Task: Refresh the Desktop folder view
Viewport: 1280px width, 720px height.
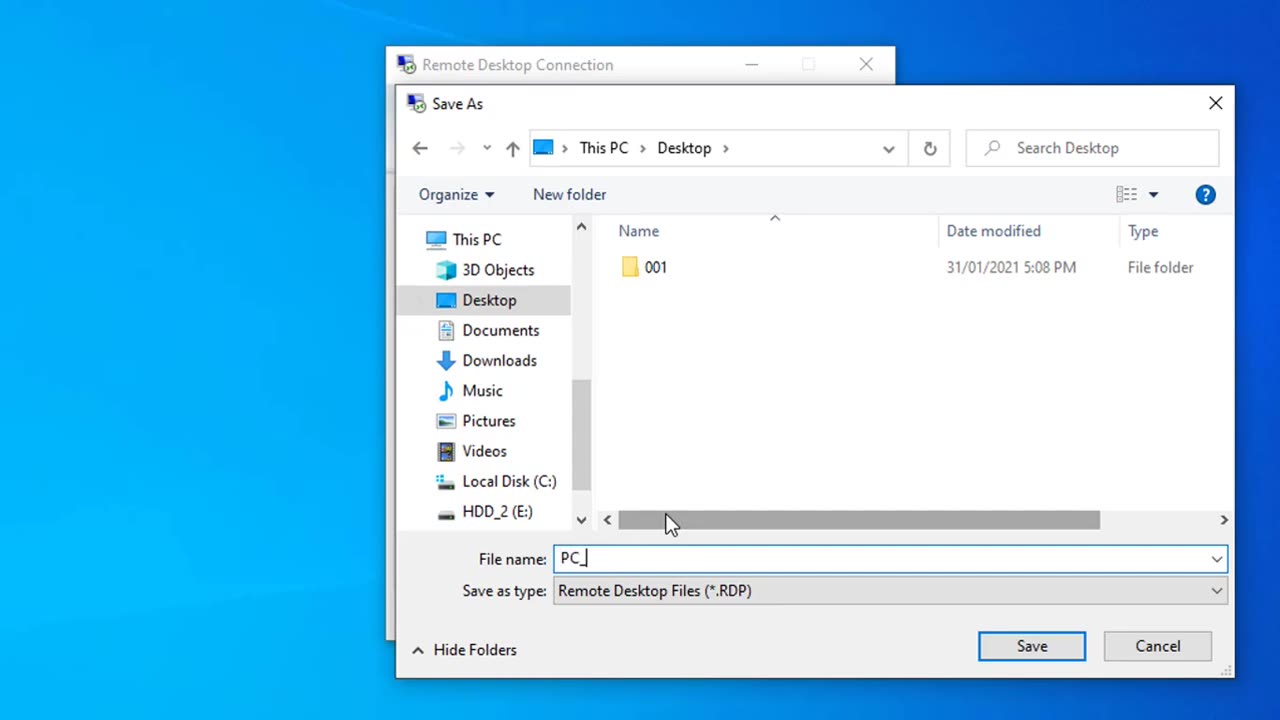Action: point(930,148)
